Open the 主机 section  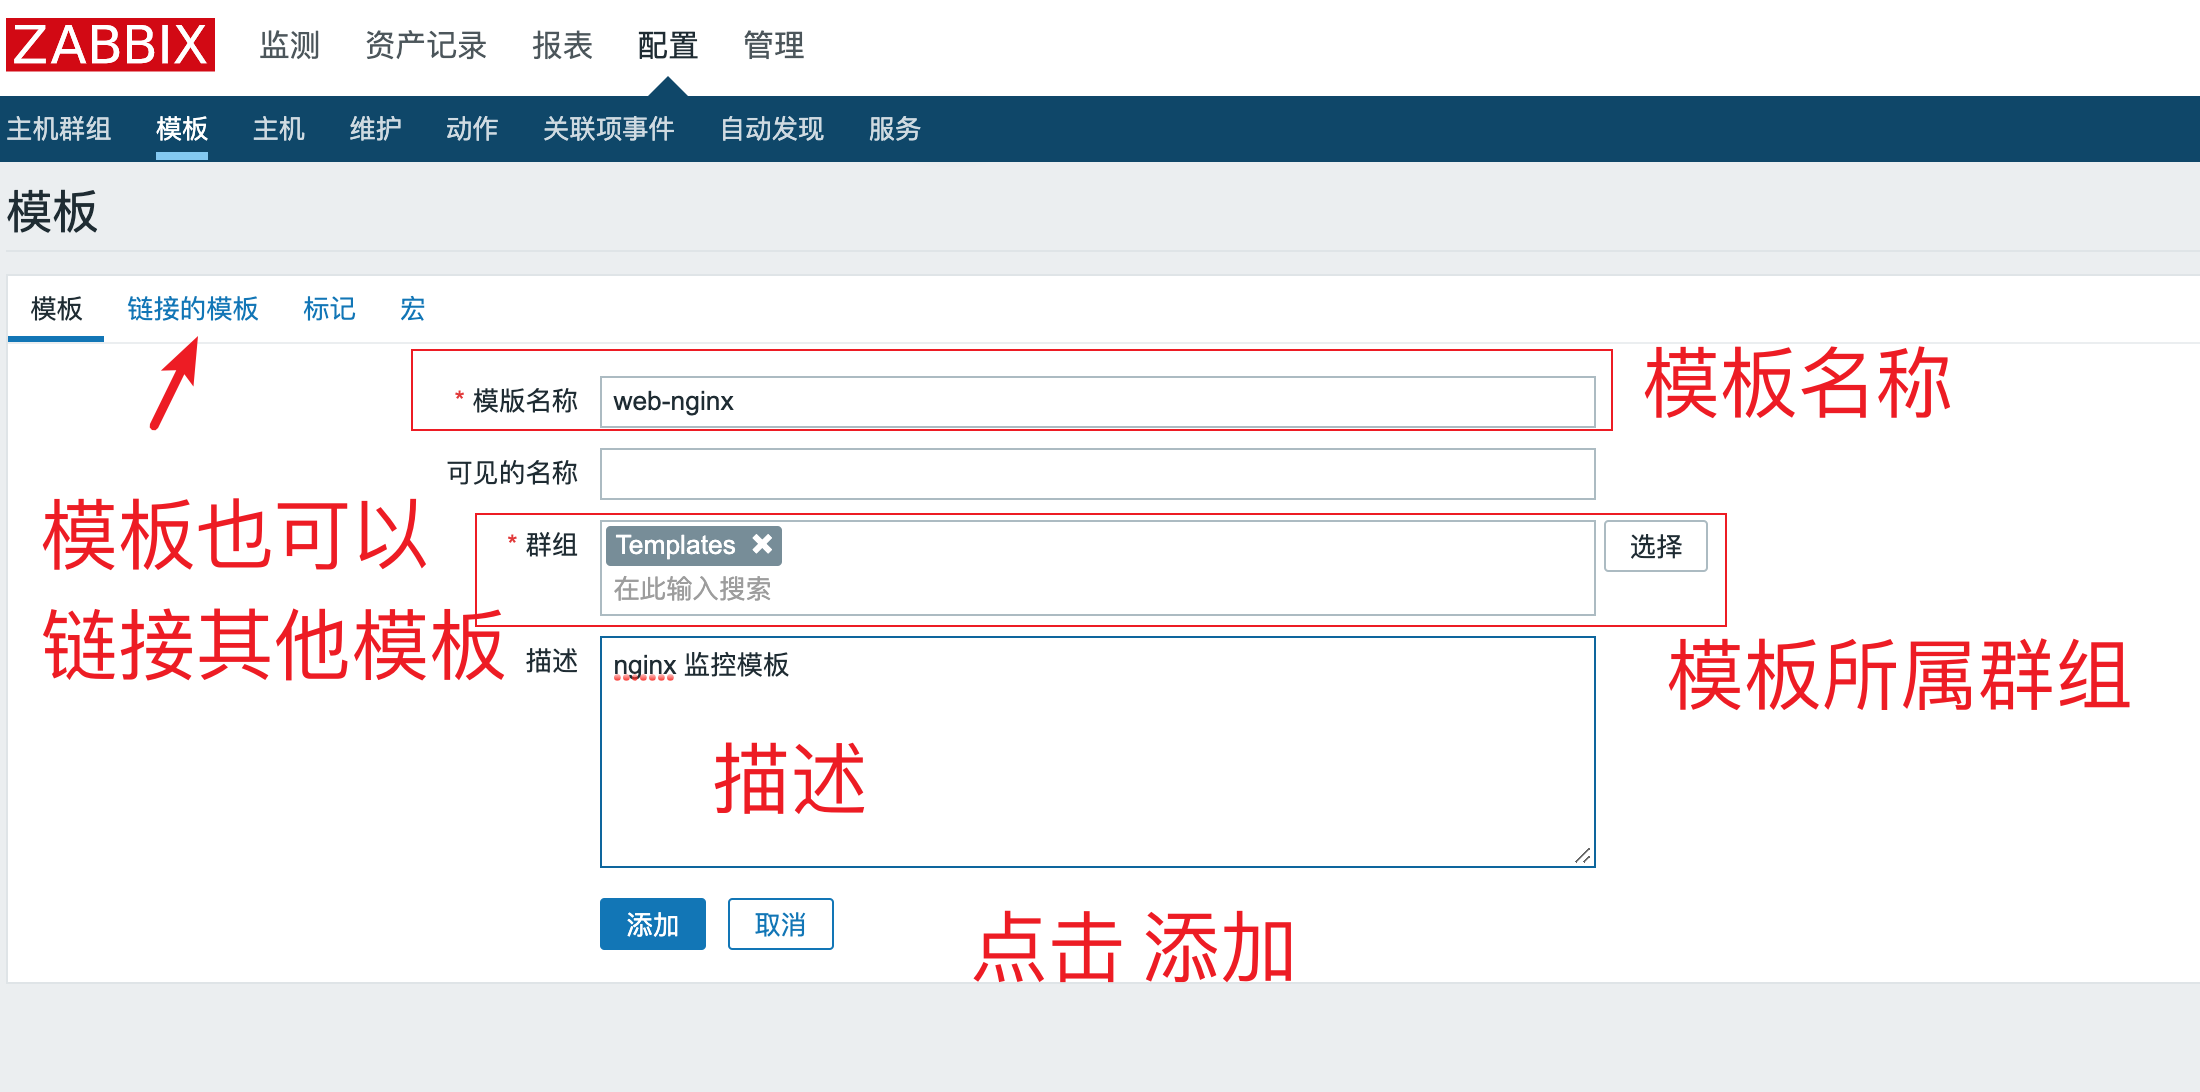point(278,129)
